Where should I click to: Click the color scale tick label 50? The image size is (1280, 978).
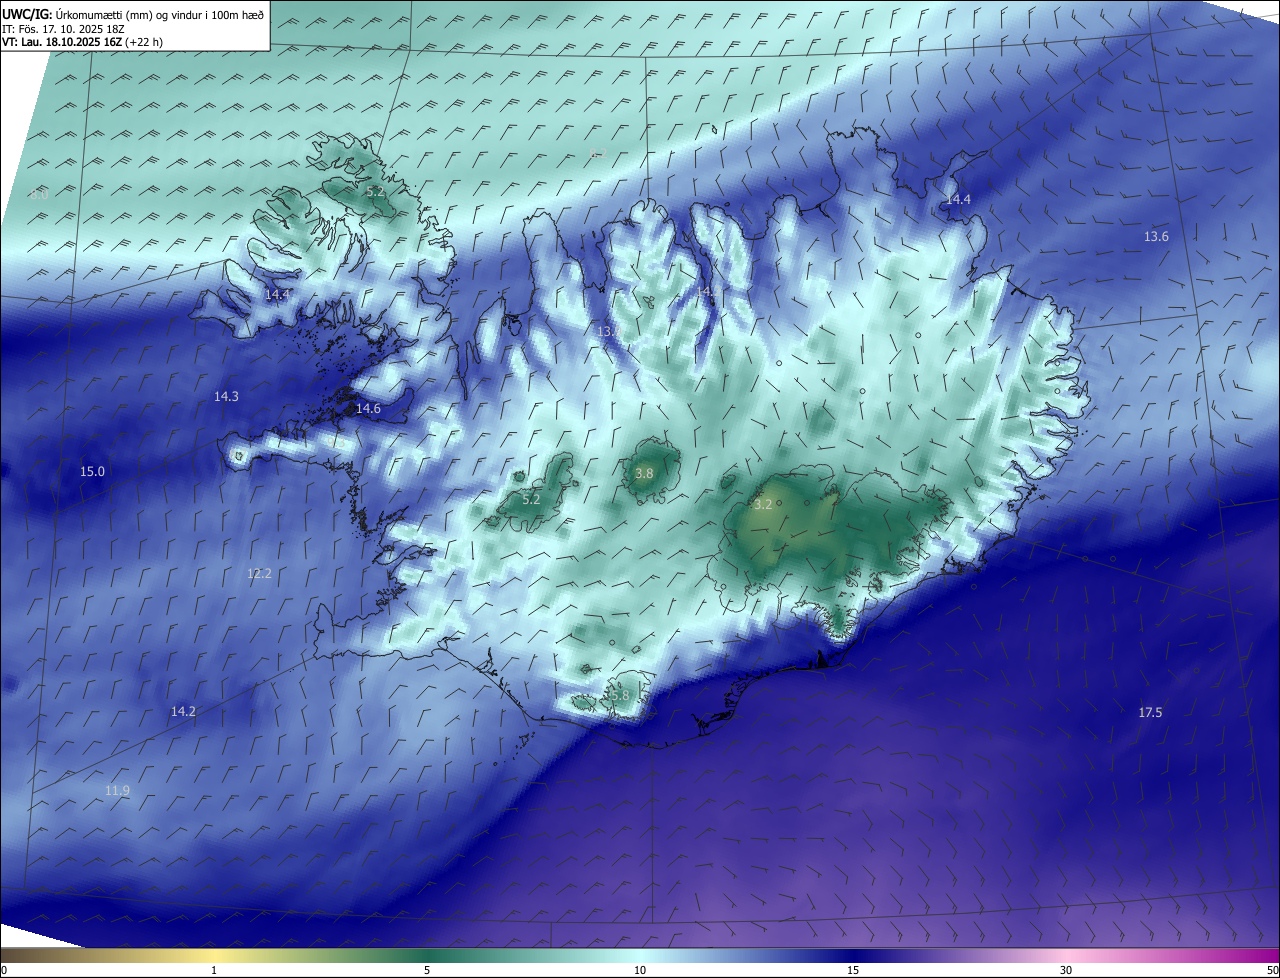[1272, 970]
